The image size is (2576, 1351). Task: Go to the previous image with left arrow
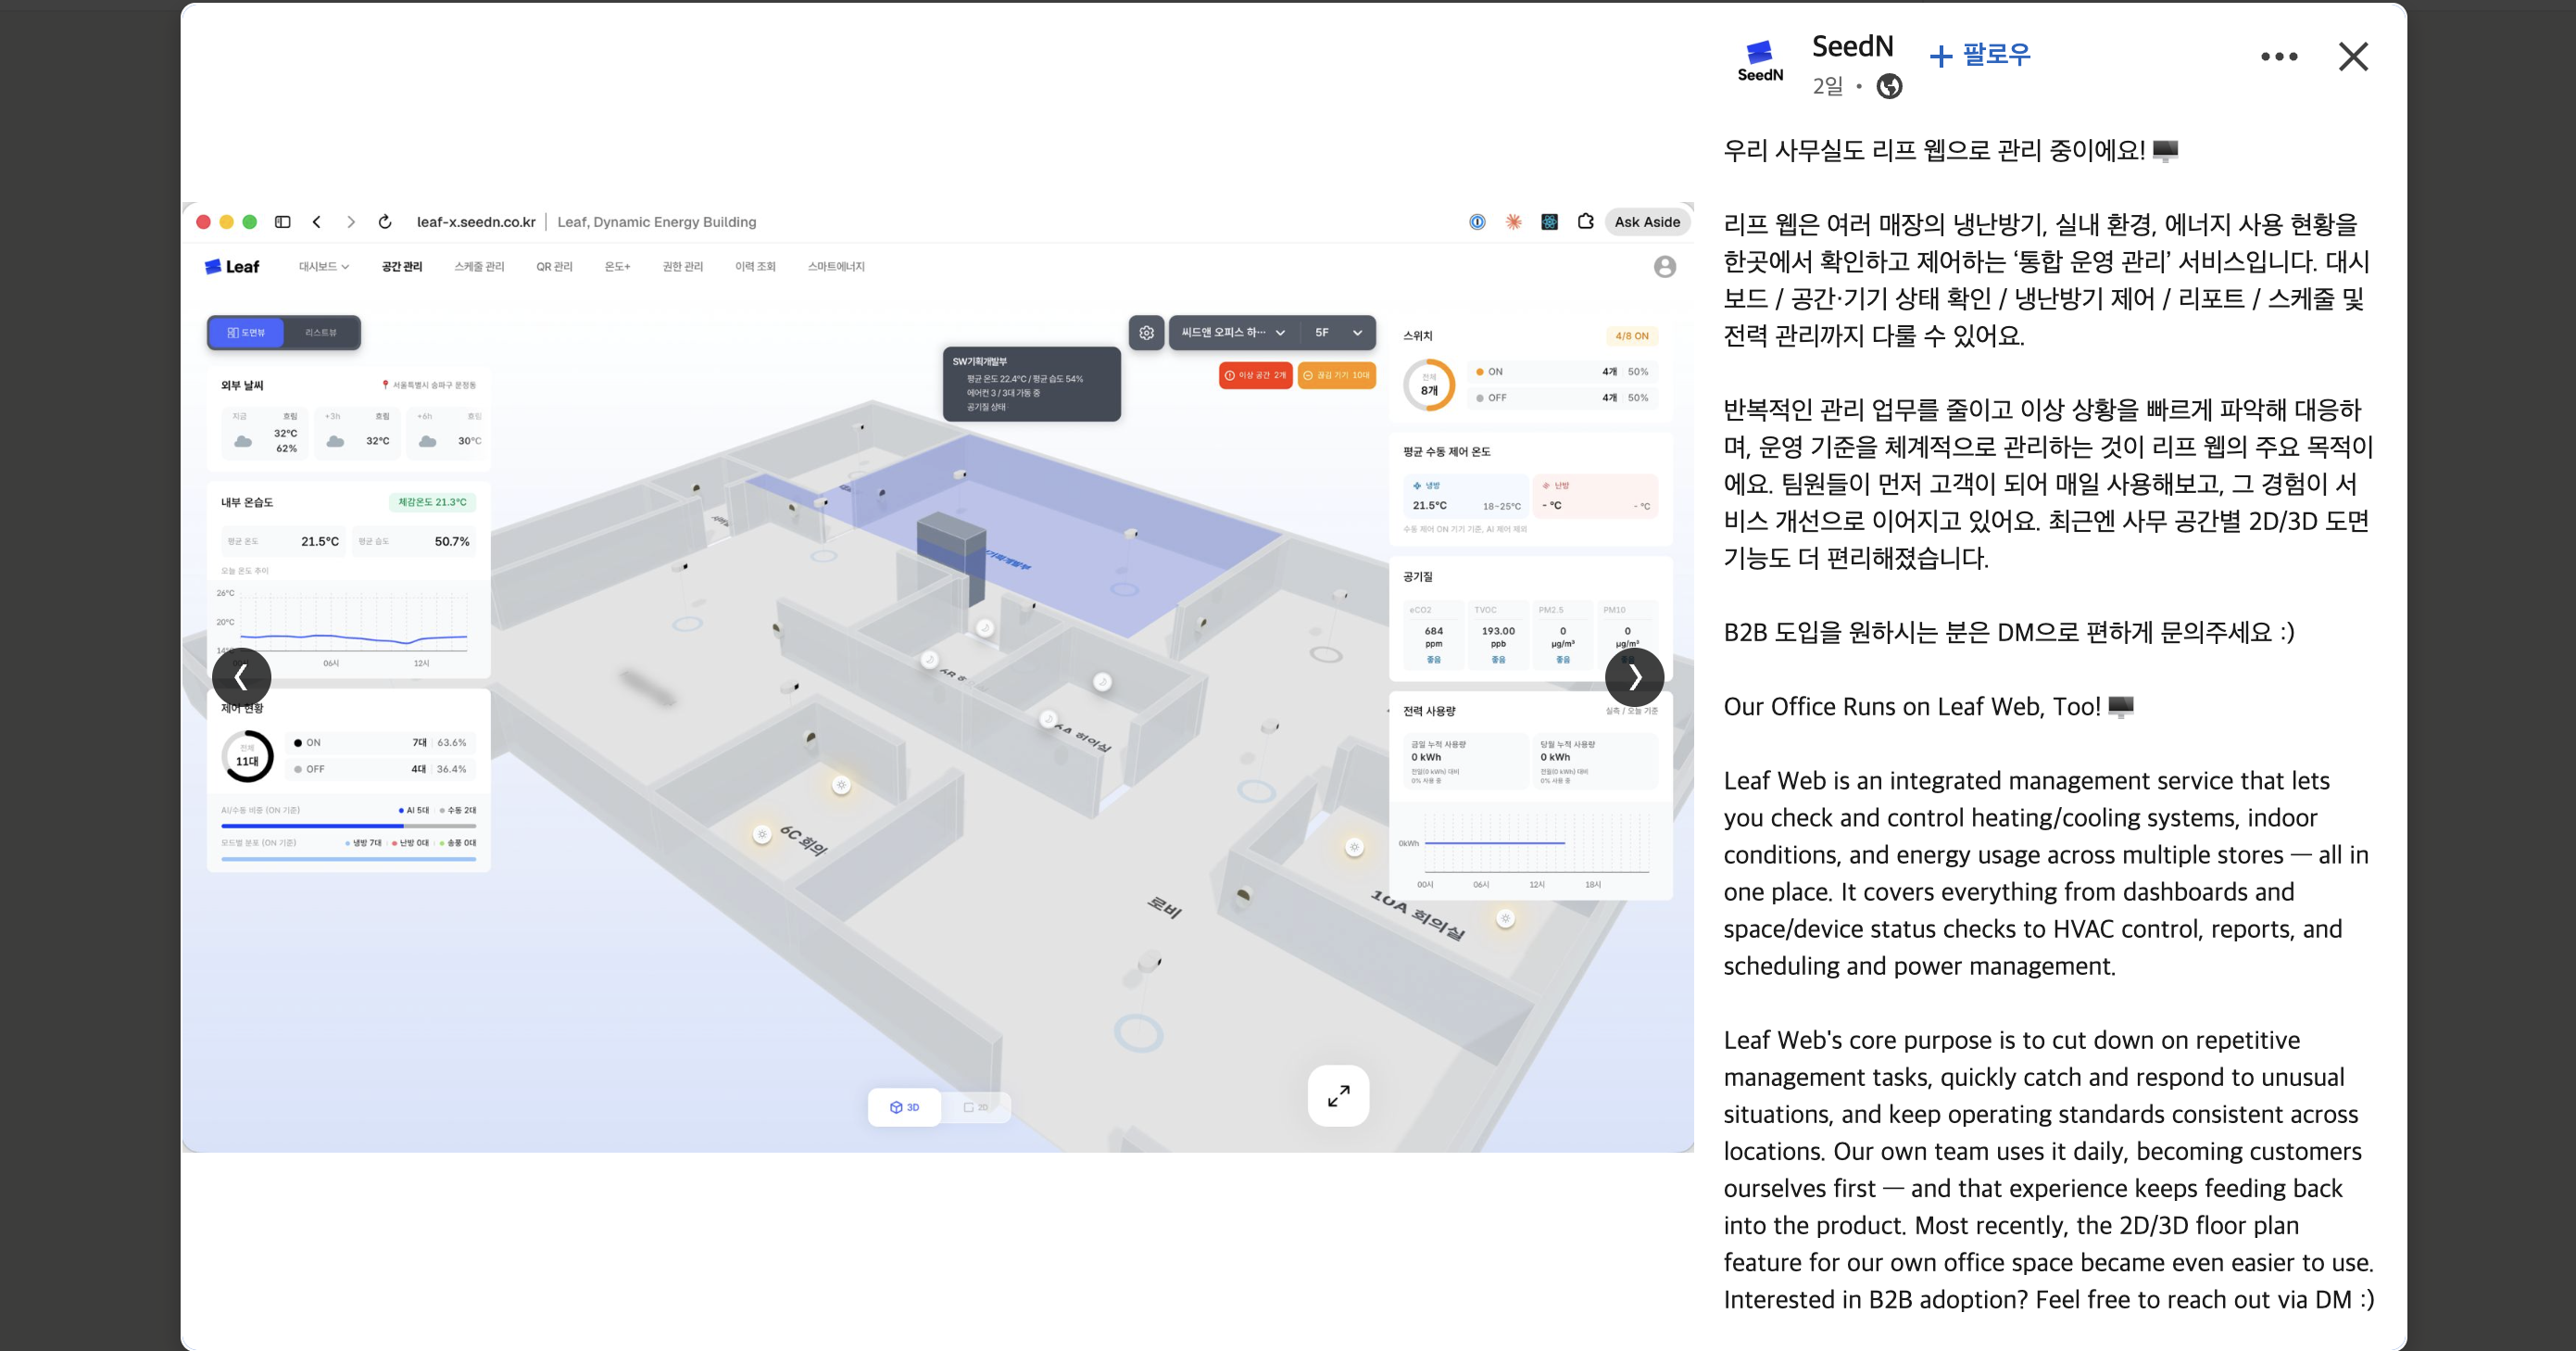(241, 677)
